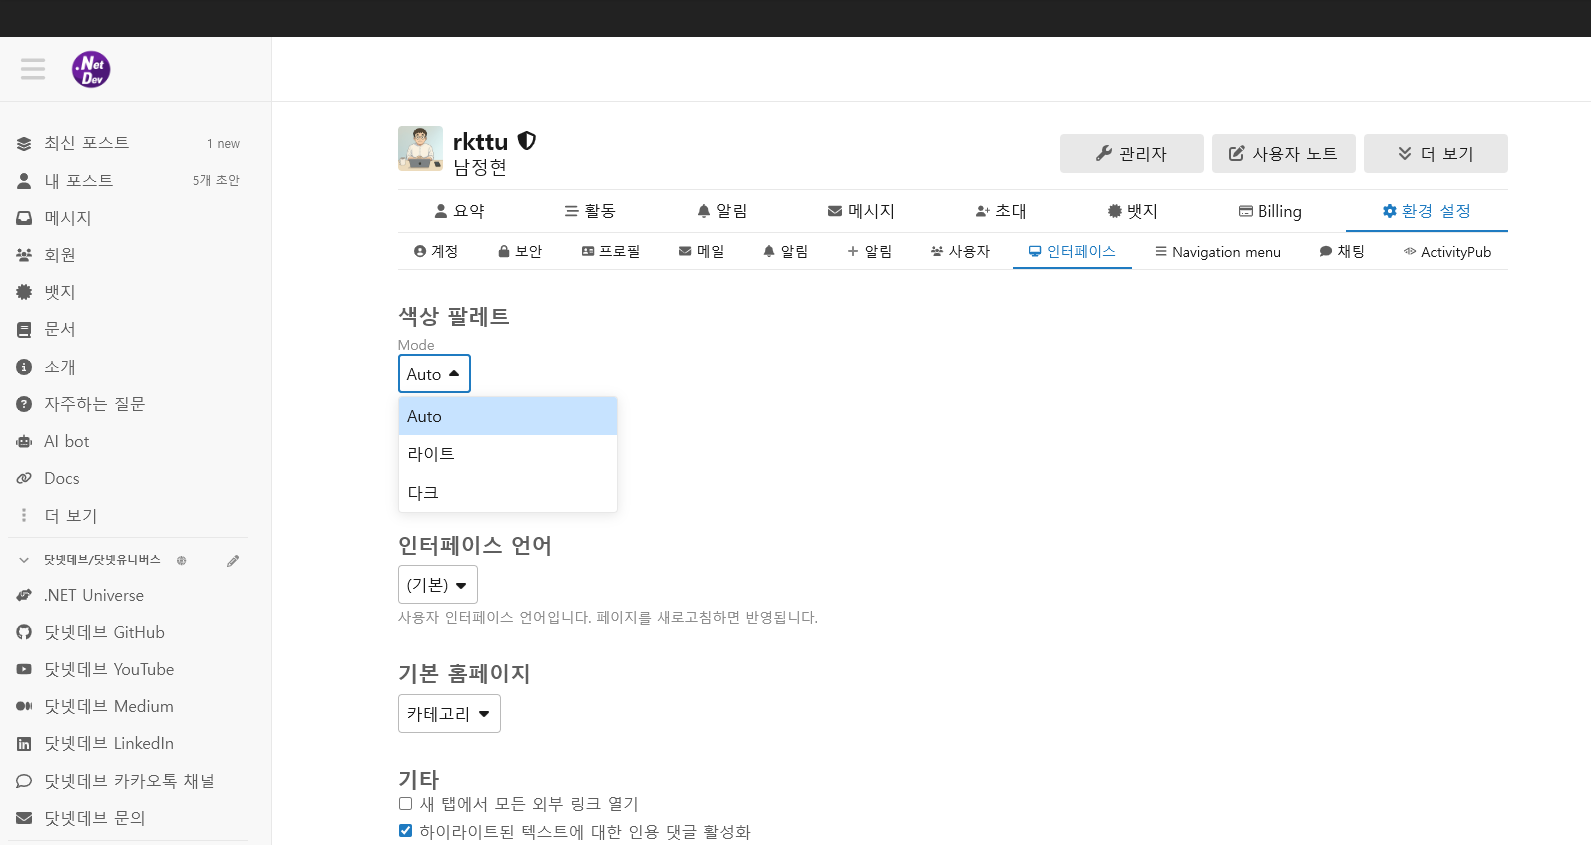Click the moderator shield icon beside rkttu

527,141
